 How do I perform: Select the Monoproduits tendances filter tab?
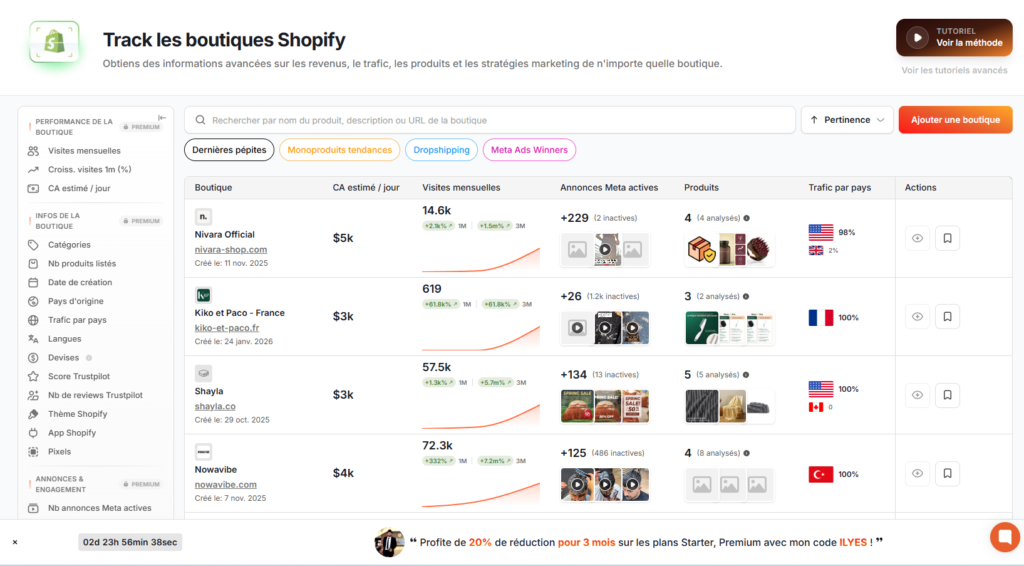pyautogui.click(x=340, y=150)
